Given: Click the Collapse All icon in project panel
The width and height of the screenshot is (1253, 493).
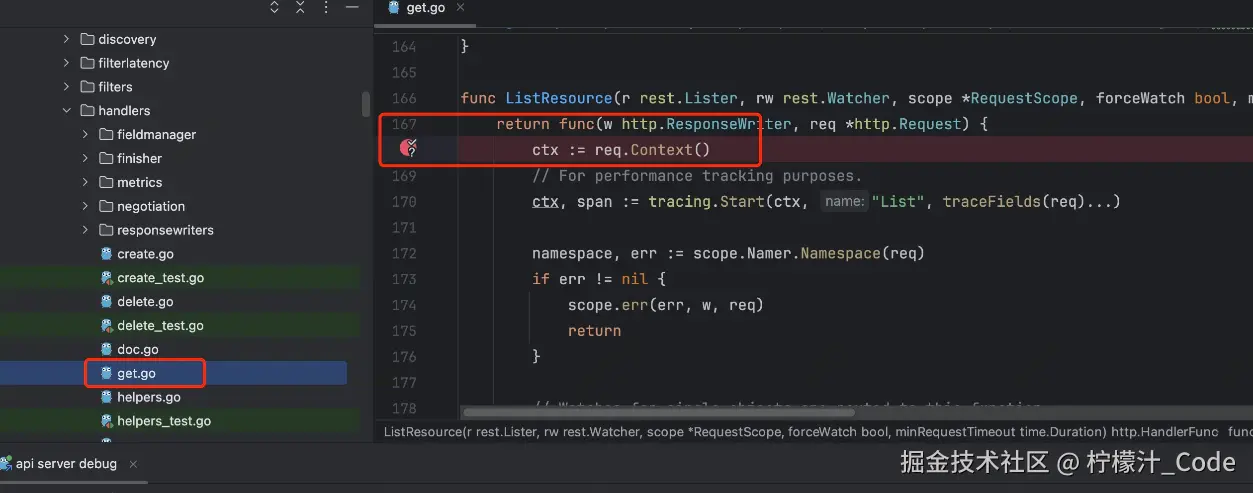Looking at the screenshot, I should coord(300,8).
